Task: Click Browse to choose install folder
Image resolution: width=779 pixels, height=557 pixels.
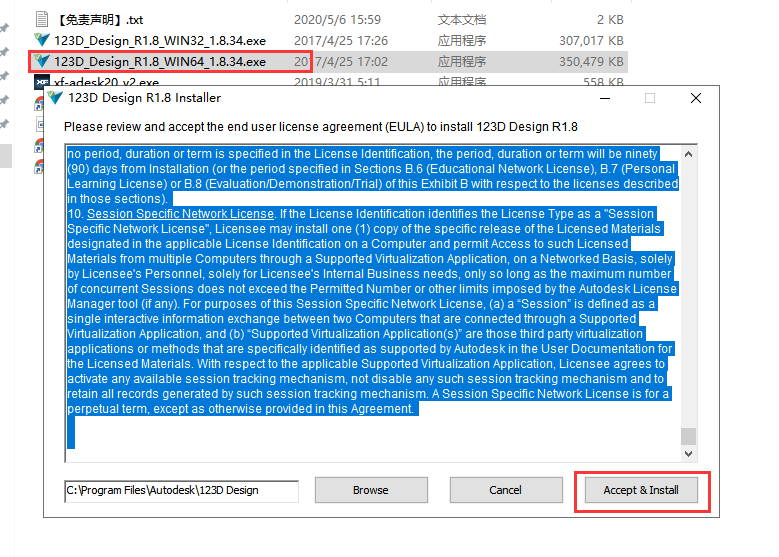Action: [x=370, y=490]
